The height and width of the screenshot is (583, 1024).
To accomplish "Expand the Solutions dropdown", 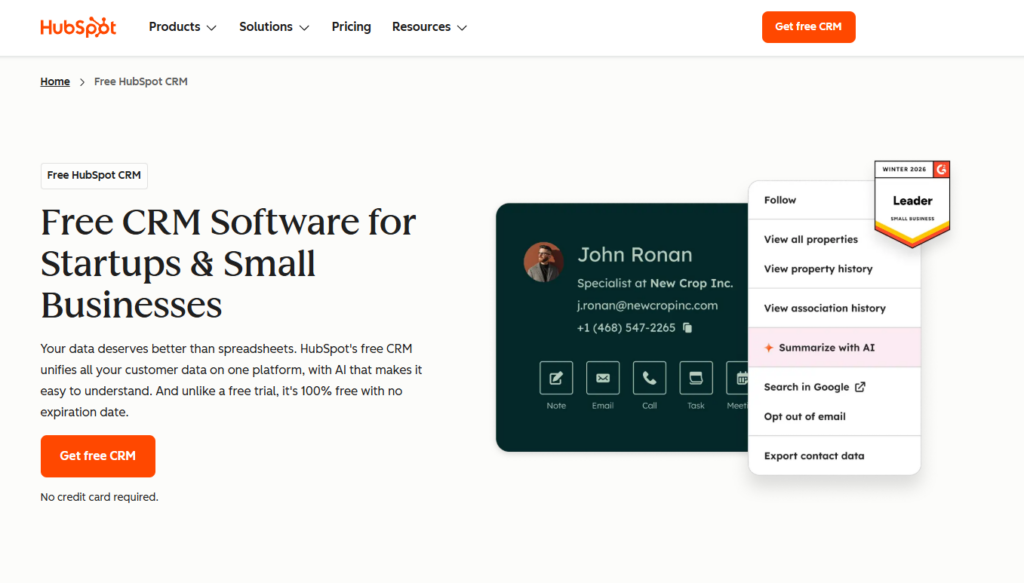I will click(x=274, y=27).
